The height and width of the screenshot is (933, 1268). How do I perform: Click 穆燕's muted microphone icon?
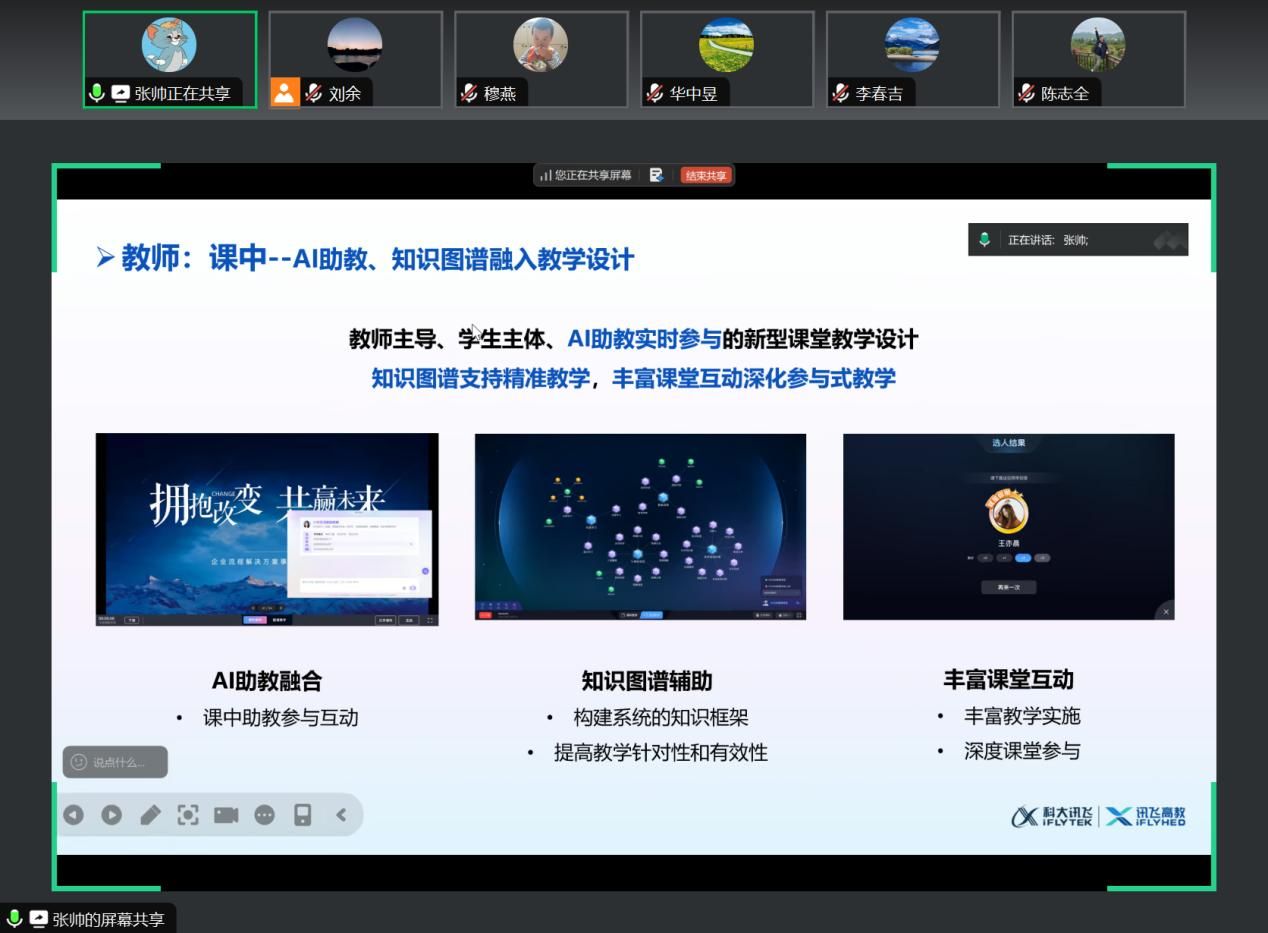(x=469, y=94)
